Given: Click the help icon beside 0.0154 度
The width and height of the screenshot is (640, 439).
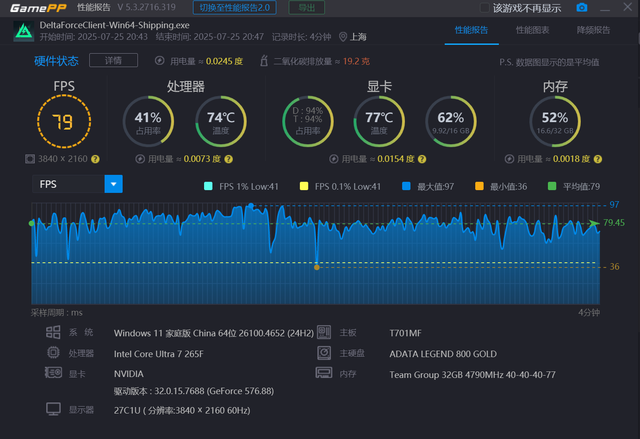Looking at the screenshot, I should [422, 159].
